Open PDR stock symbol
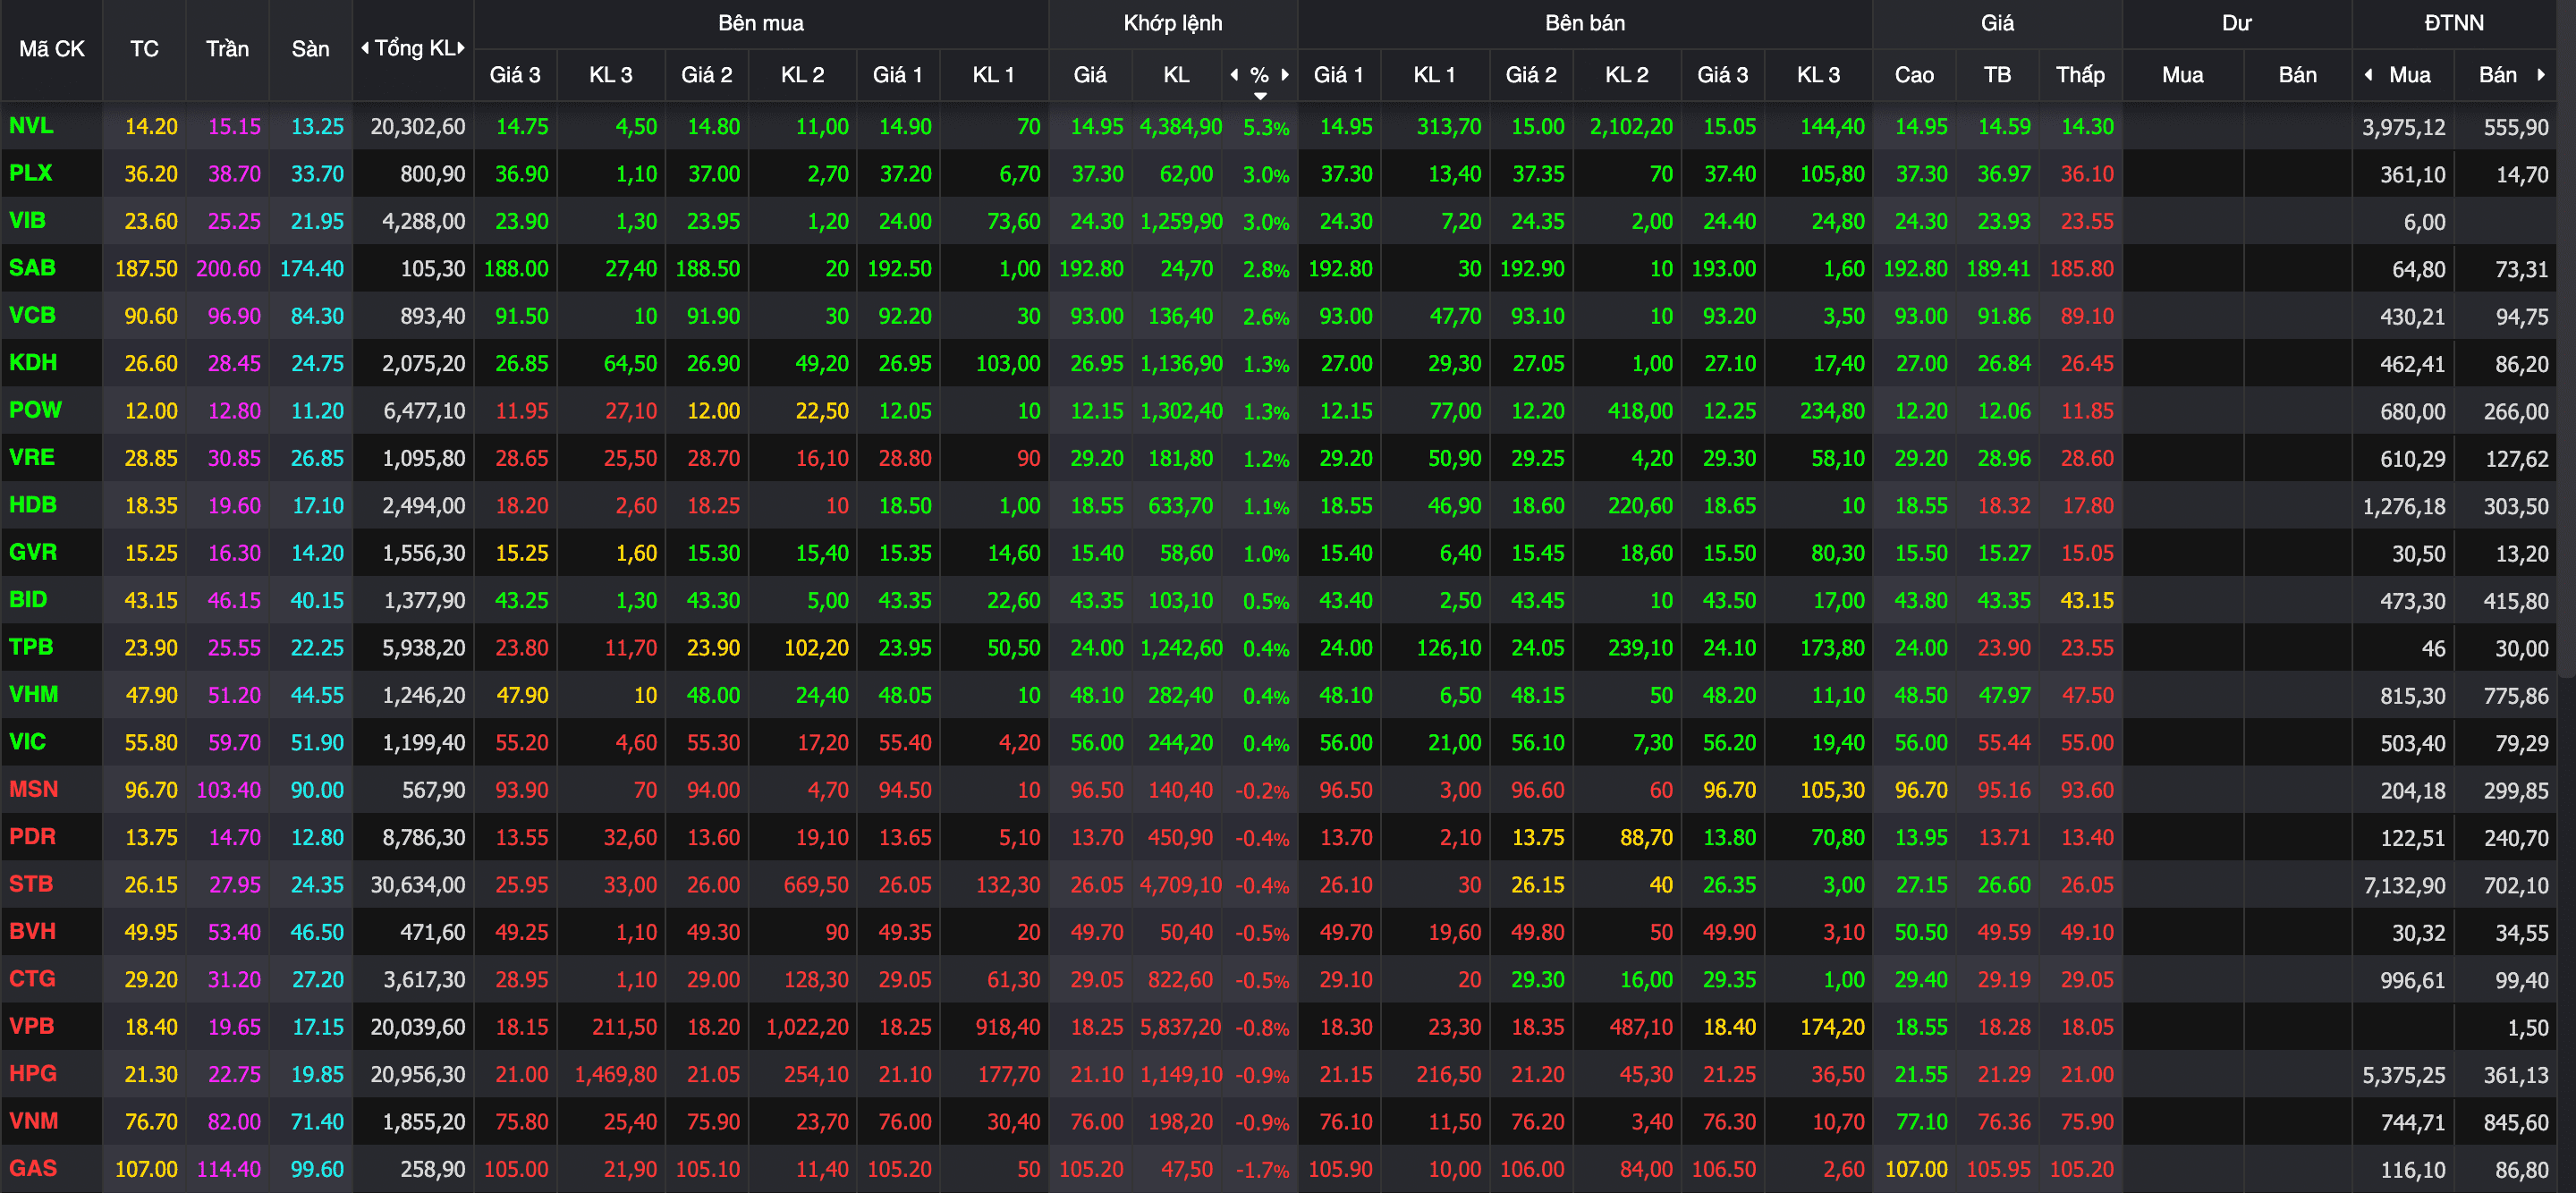The width and height of the screenshot is (2576, 1193). (32, 836)
